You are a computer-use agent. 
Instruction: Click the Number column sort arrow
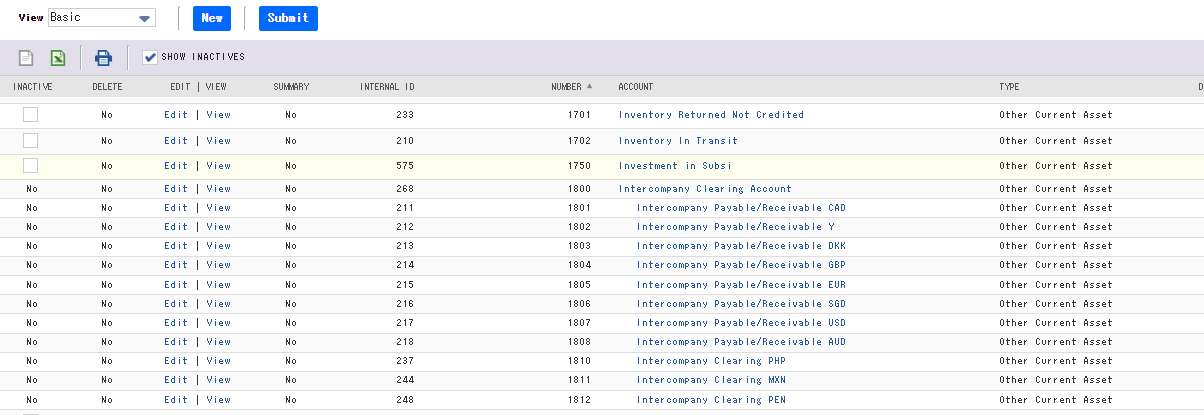pyautogui.click(x=589, y=87)
